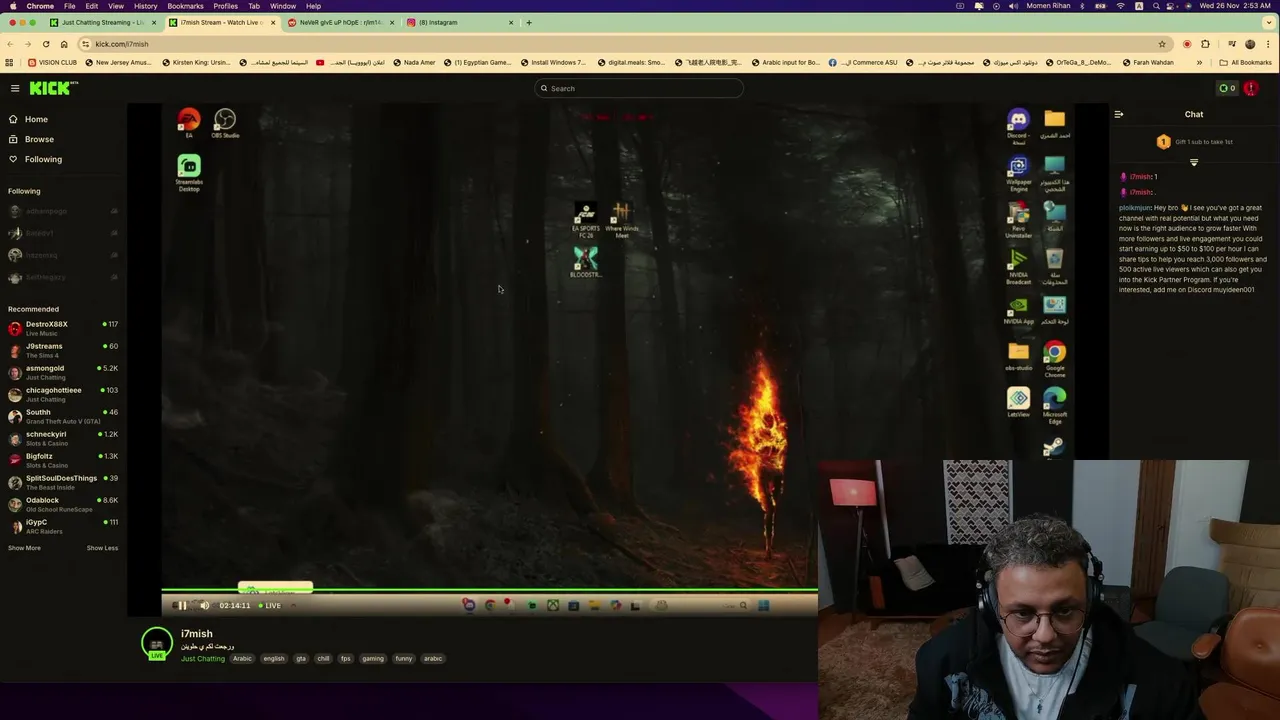This screenshot has height=720, width=1280.
Task: Go to Home in Kick sidebar
Action: tap(36, 119)
